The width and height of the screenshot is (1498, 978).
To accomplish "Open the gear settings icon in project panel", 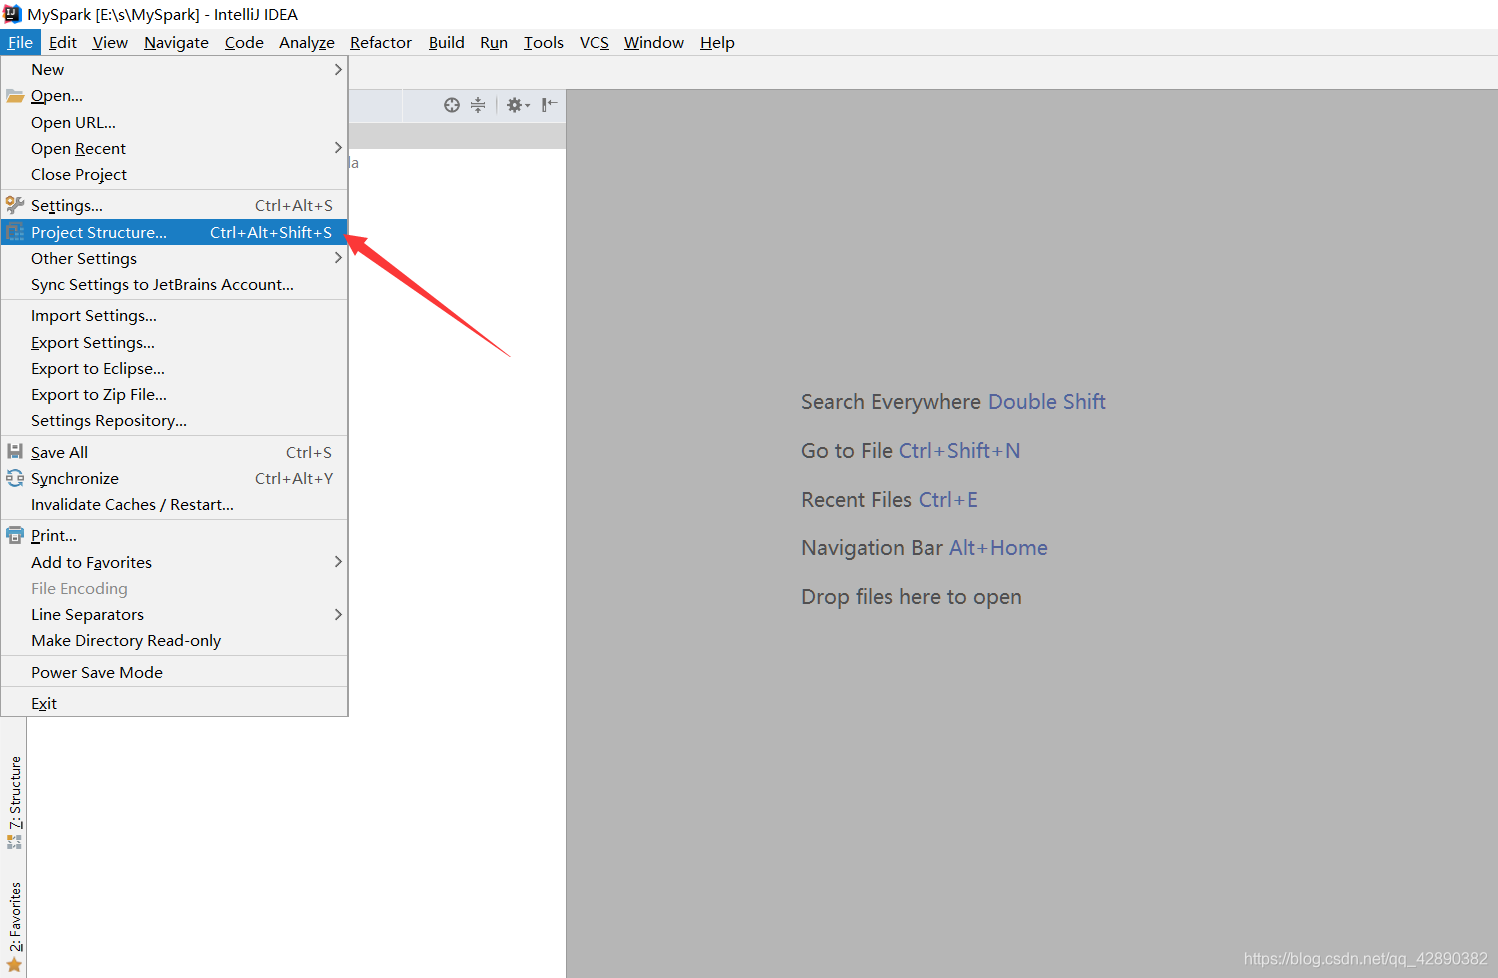I will tap(517, 105).
